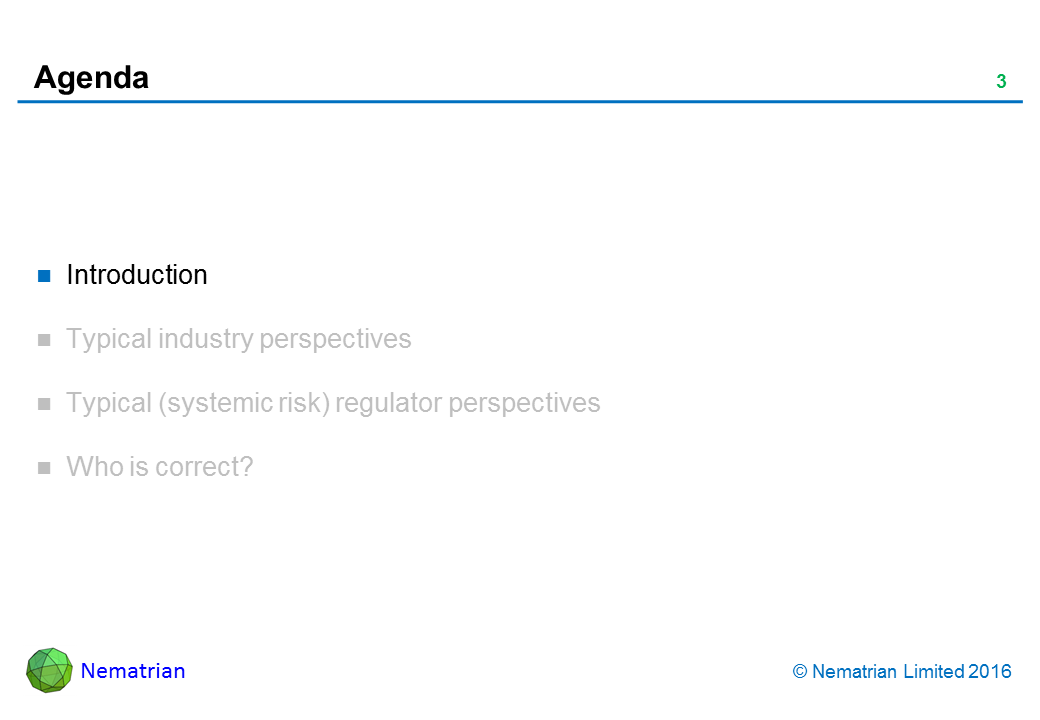This screenshot has height=720, width=1040.
Task: Select the gray bullet before Typical (systemic risk)
Action: [44, 404]
